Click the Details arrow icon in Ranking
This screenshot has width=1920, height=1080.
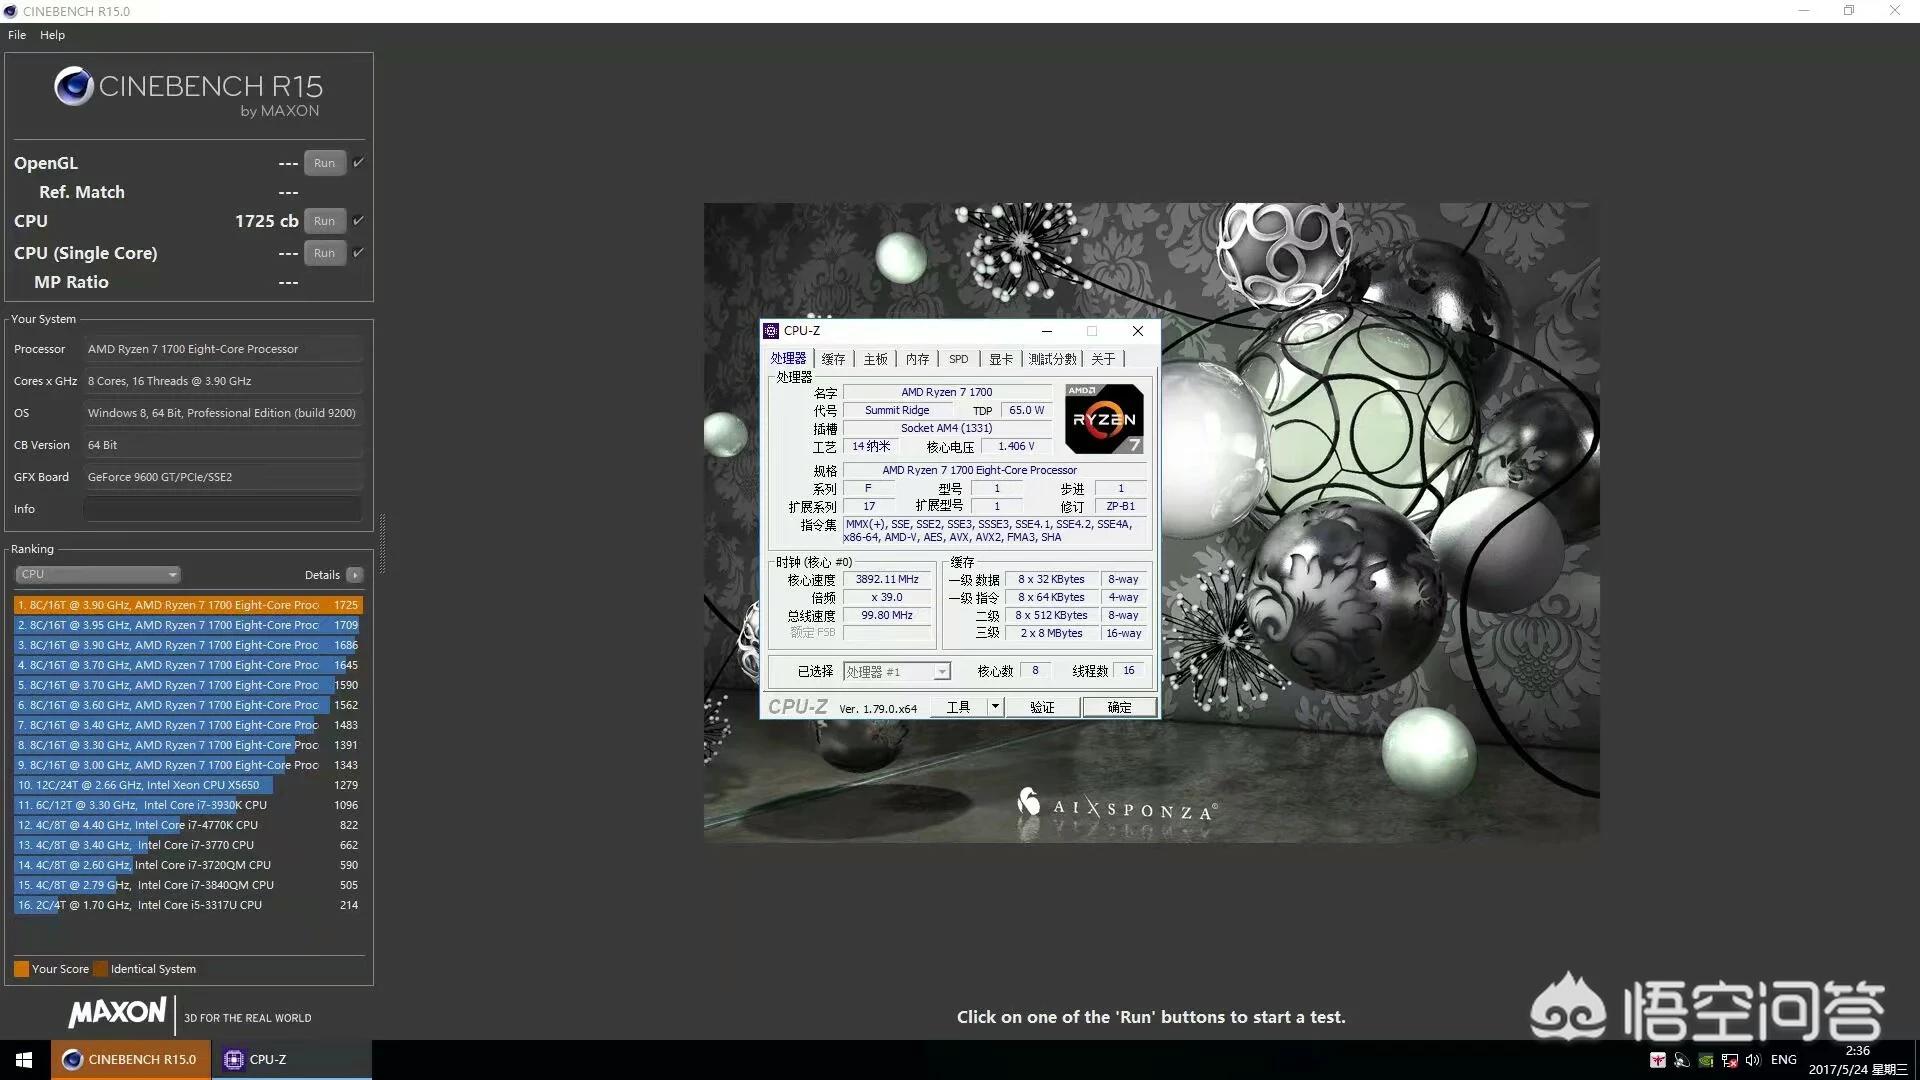coord(354,575)
